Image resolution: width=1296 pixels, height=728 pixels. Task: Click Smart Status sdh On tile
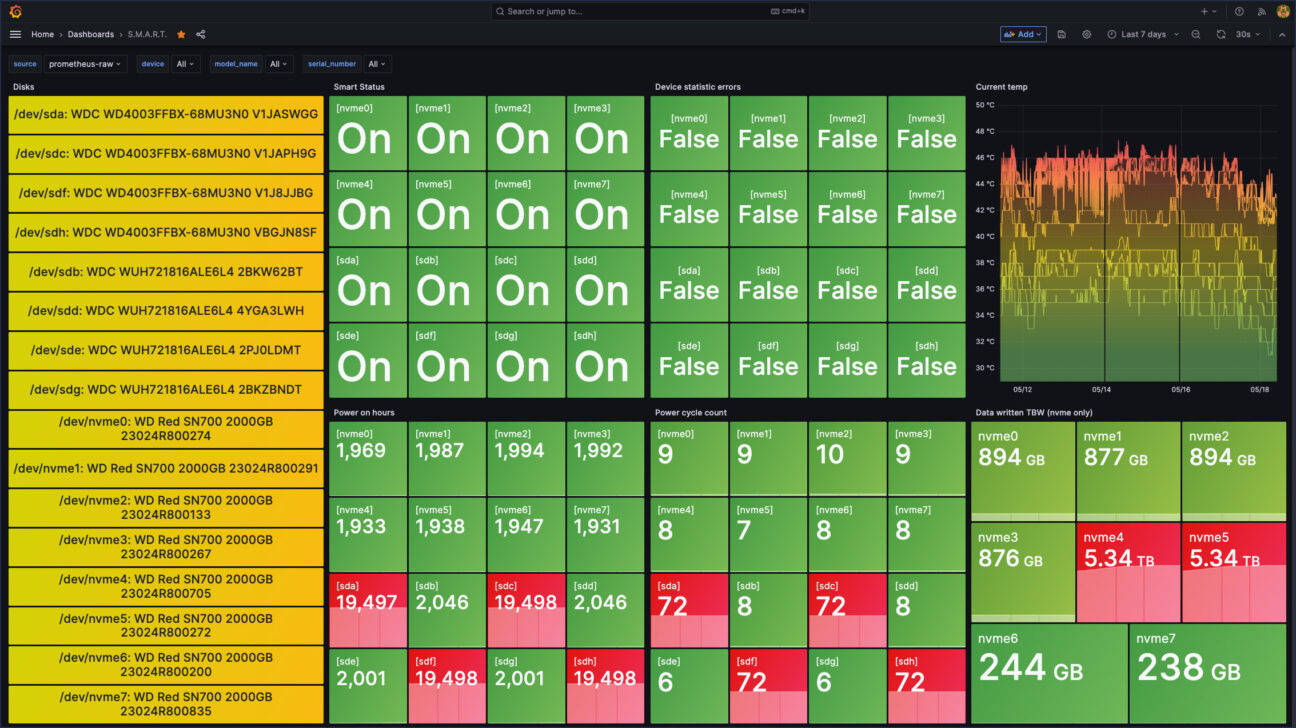605,360
